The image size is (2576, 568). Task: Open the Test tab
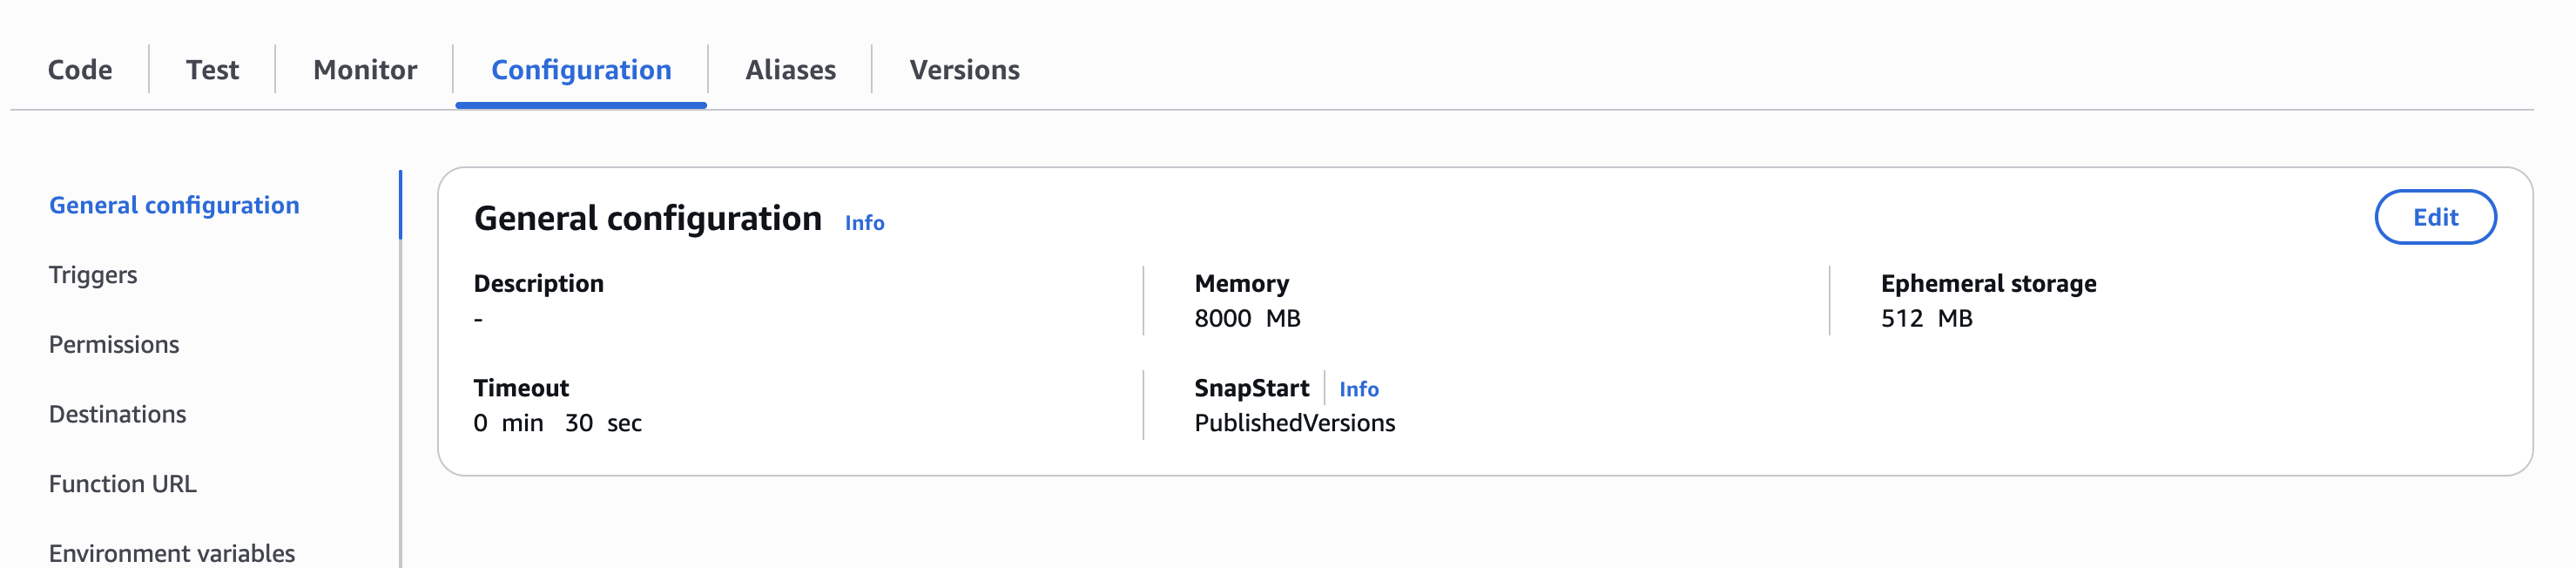click(x=211, y=69)
